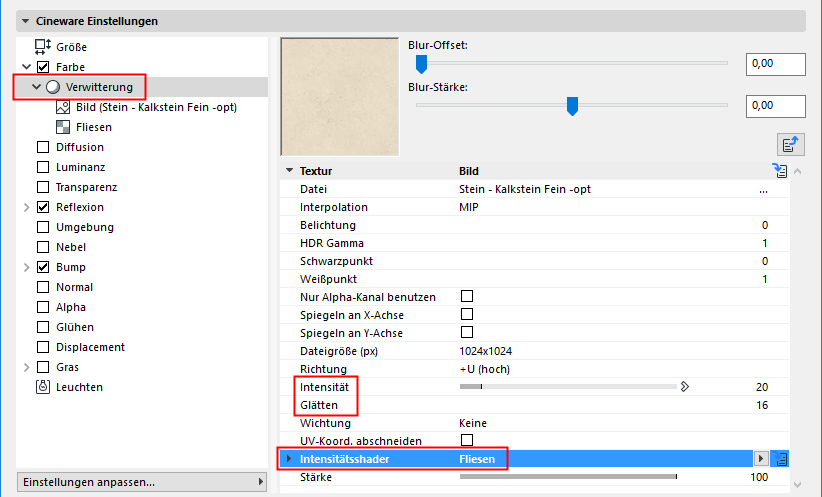Screen dimensions: 822x497
Task: Enable the Glühen channel checkbox
Action: point(43,327)
